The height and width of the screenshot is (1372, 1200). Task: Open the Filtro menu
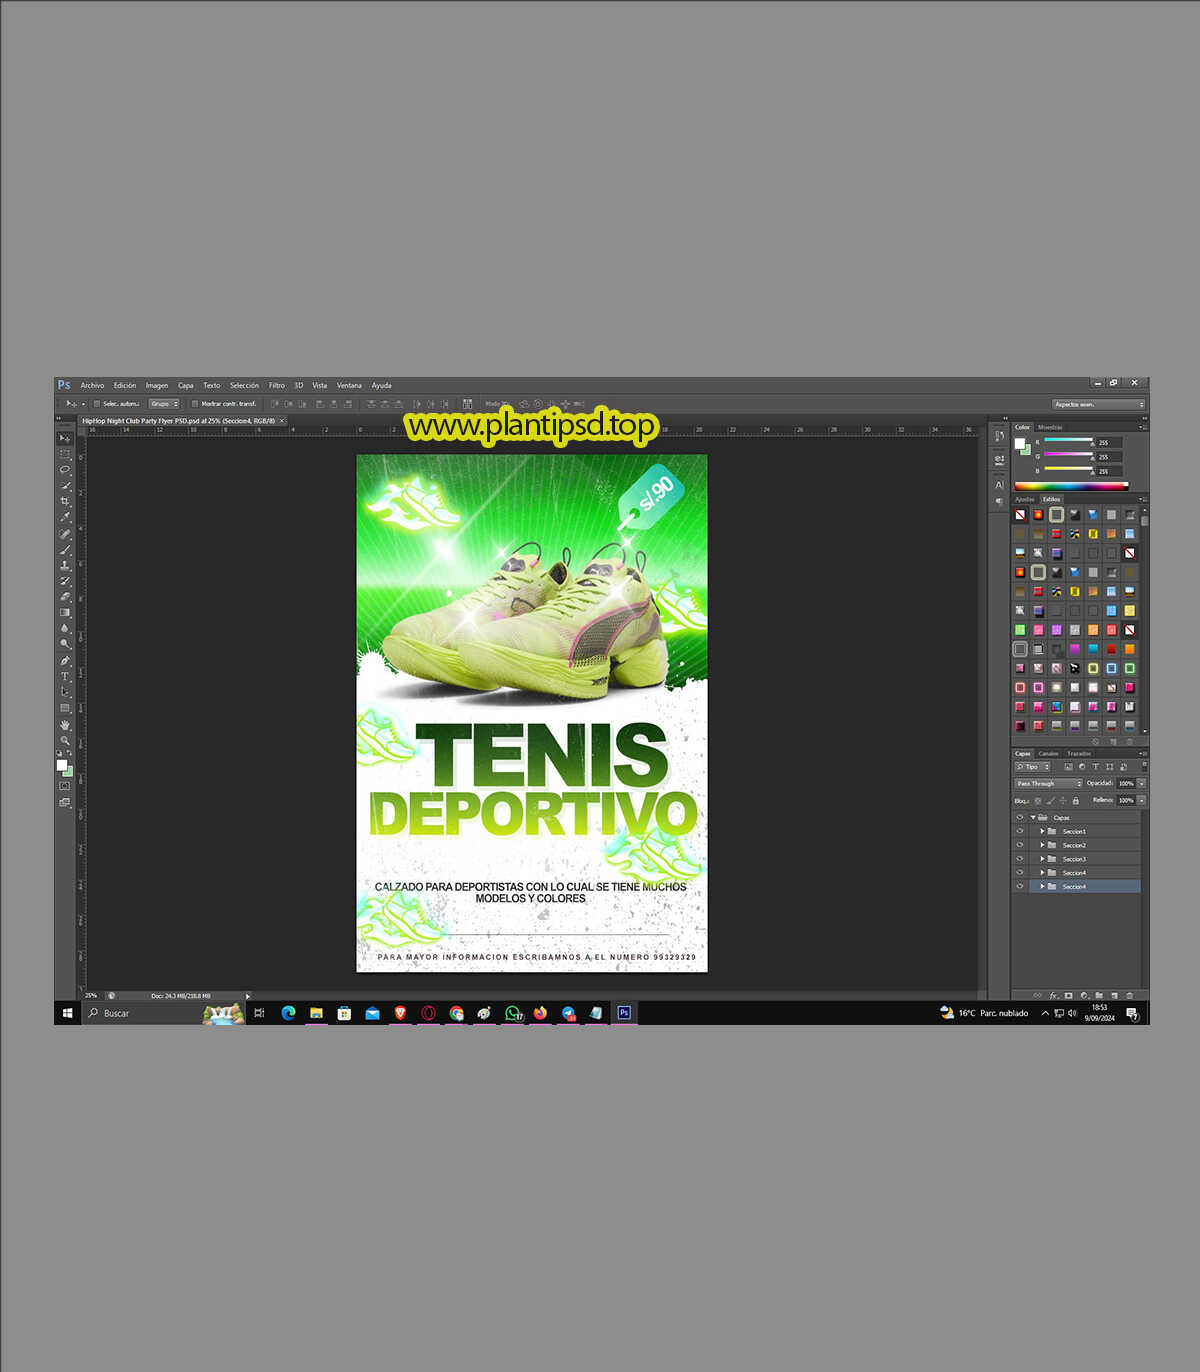tap(277, 385)
